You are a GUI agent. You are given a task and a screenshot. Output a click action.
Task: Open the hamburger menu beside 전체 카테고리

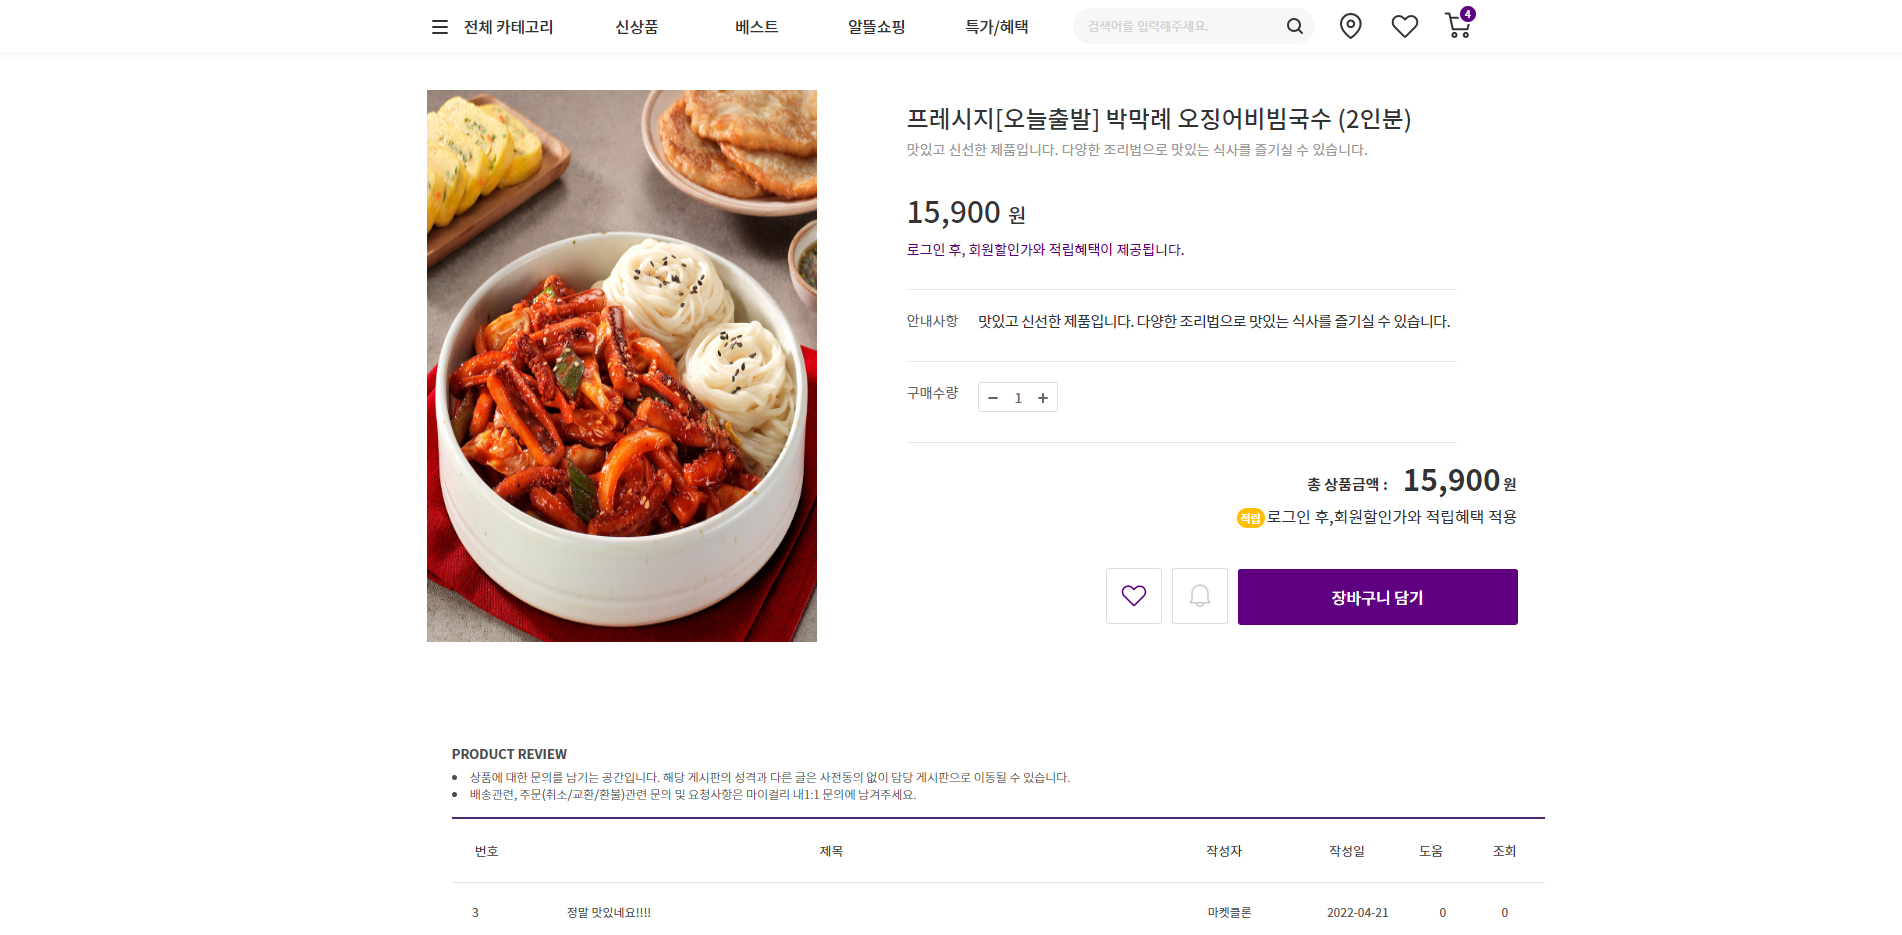[439, 27]
